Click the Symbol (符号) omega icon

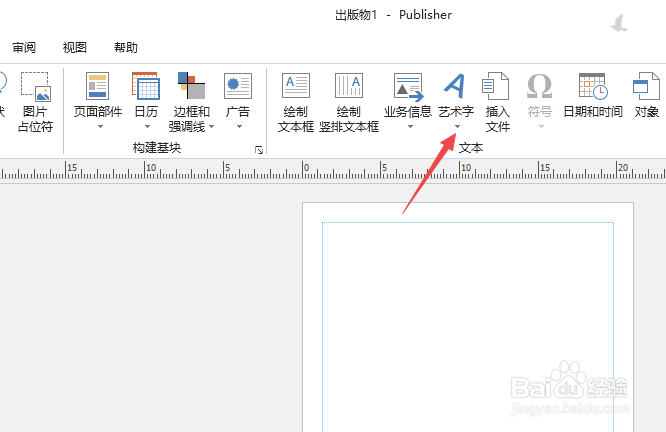coord(539,86)
